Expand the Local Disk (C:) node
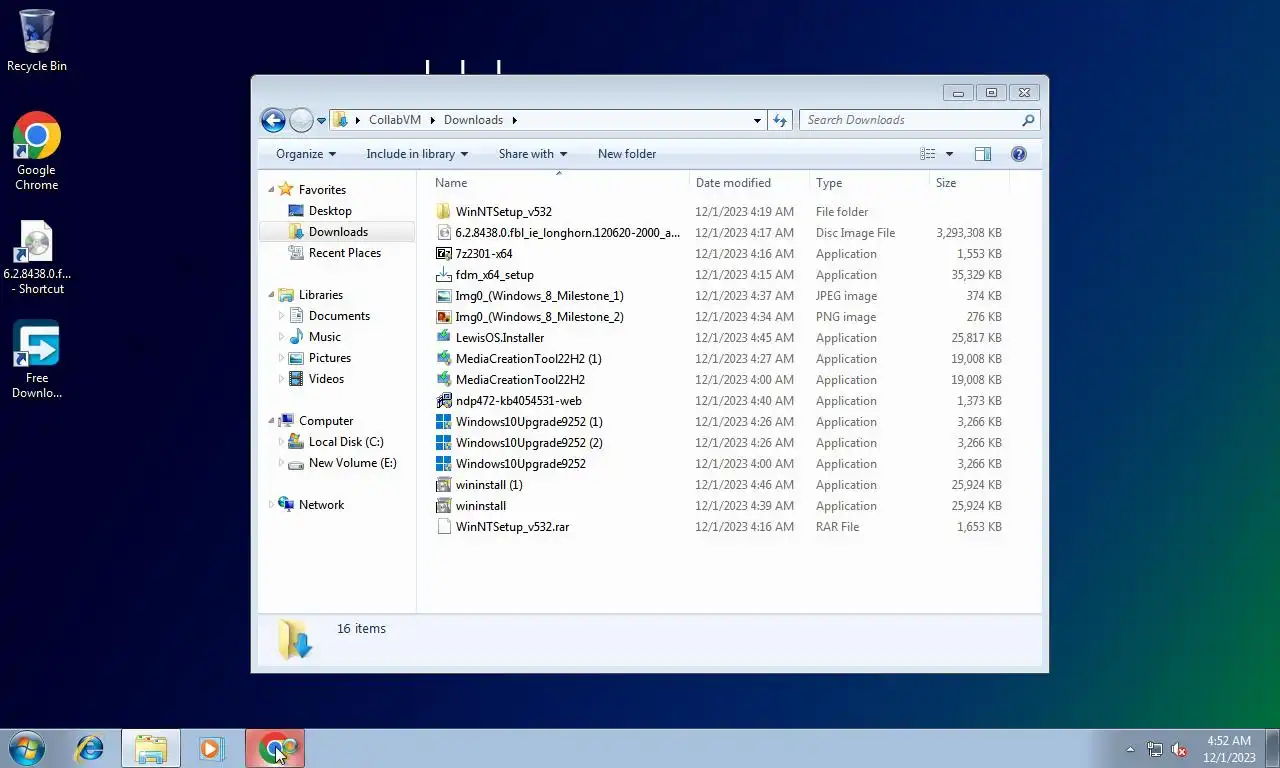Screen dimensions: 1280x768 click(281, 442)
